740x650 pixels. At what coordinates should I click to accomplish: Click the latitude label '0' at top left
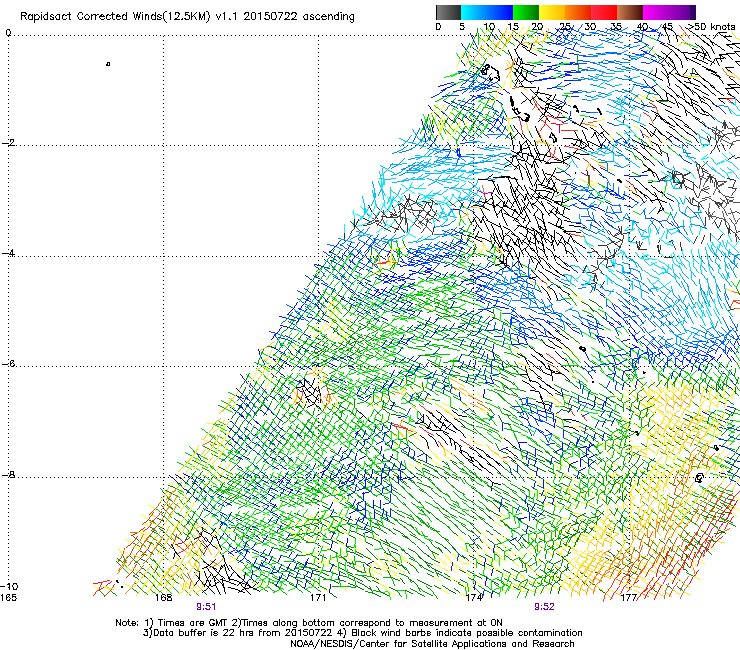point(8,33)
